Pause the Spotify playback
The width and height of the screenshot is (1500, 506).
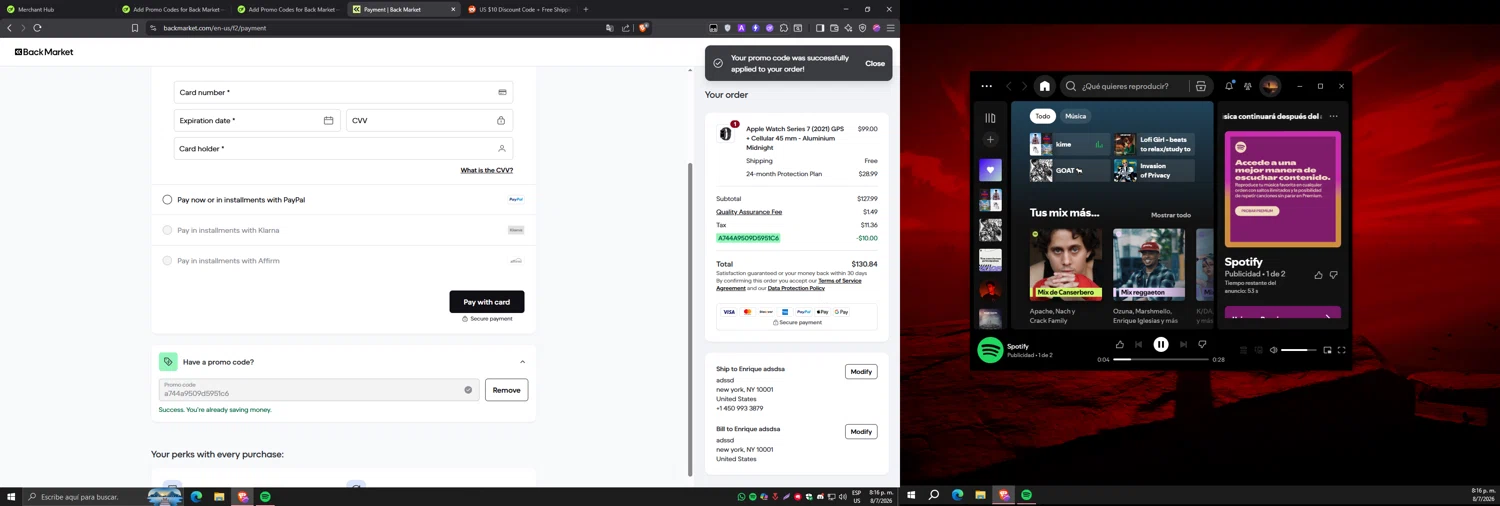coord(1161,344)
